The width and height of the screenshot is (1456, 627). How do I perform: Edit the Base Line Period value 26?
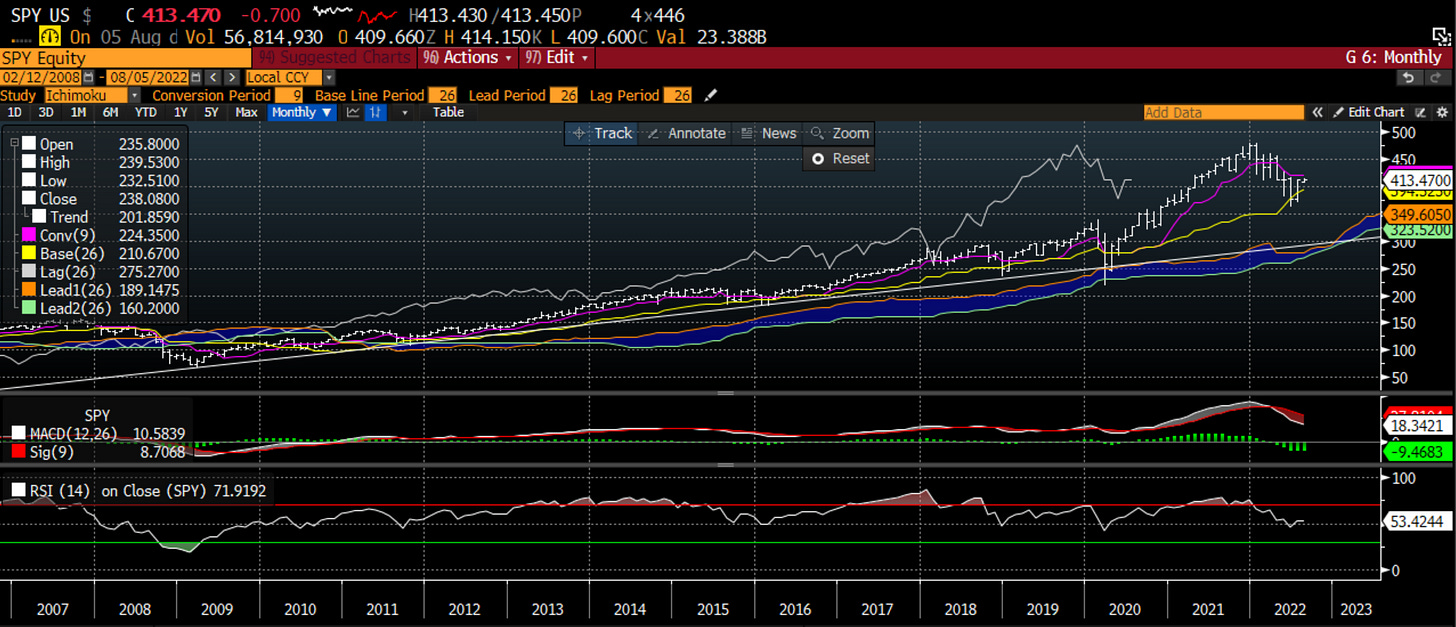[x=443, y=95]
